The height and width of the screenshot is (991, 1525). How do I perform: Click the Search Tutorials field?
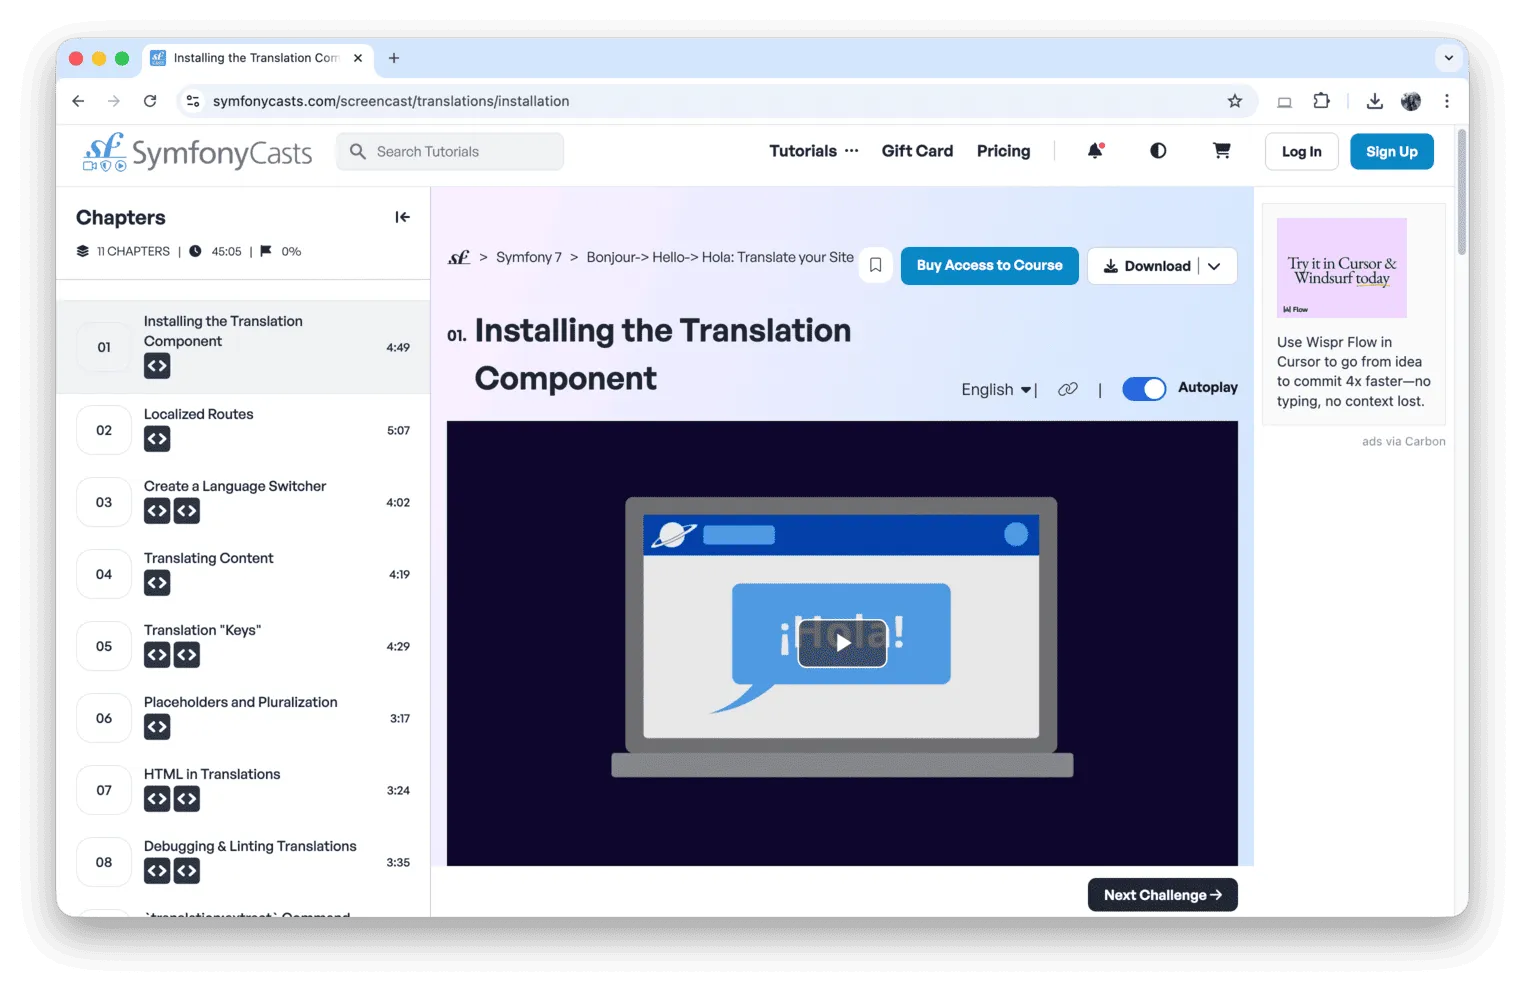pos(449,151)
